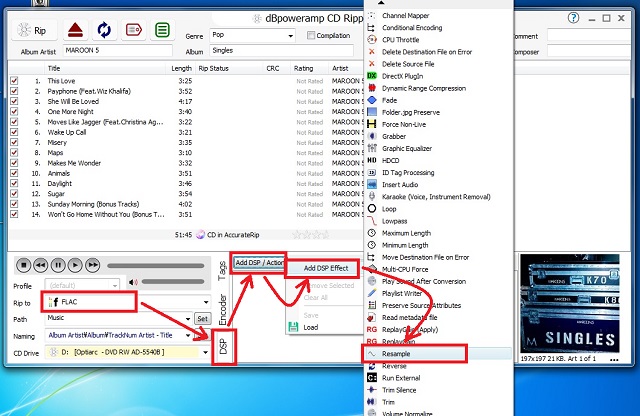This screenshot has width=640, height=416.
Task: Click the Run External icon
Action: 371,378
